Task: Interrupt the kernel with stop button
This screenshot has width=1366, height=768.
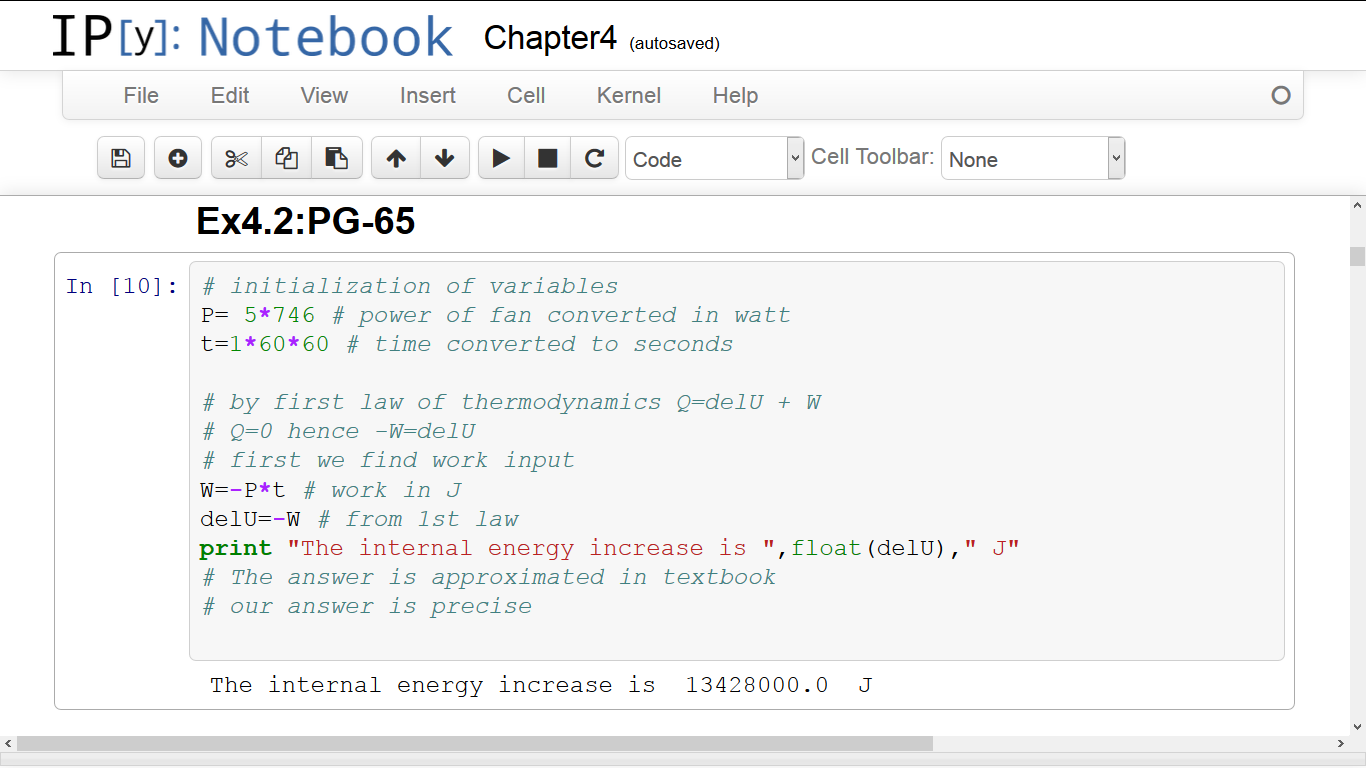Action: 547,158
